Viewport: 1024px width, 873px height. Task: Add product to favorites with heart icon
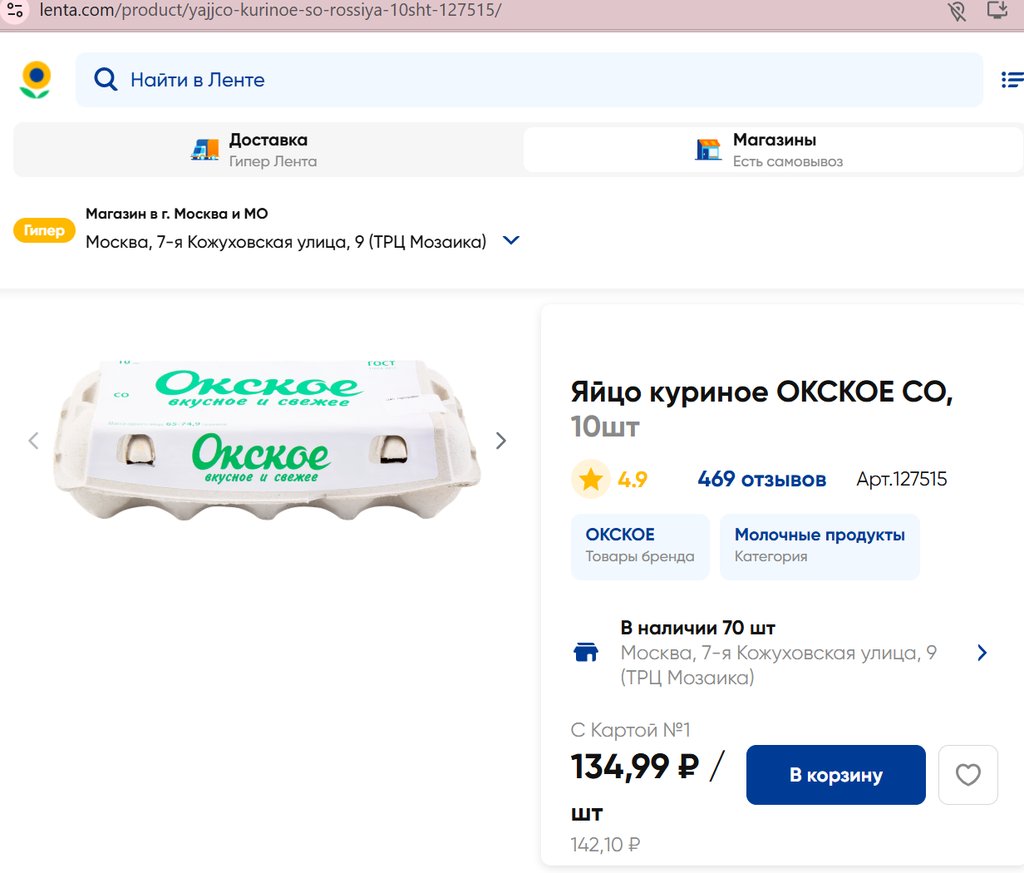point(968,775)
